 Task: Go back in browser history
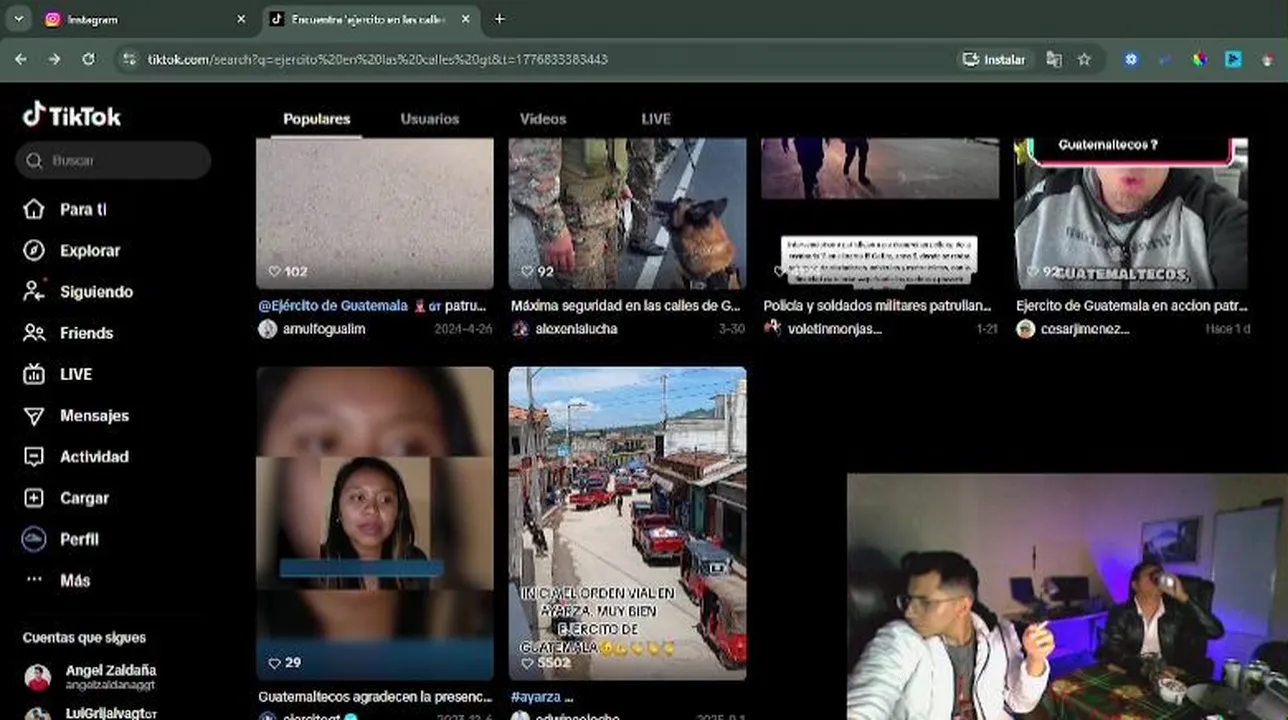pyautogui.click(x=21, y=59)
